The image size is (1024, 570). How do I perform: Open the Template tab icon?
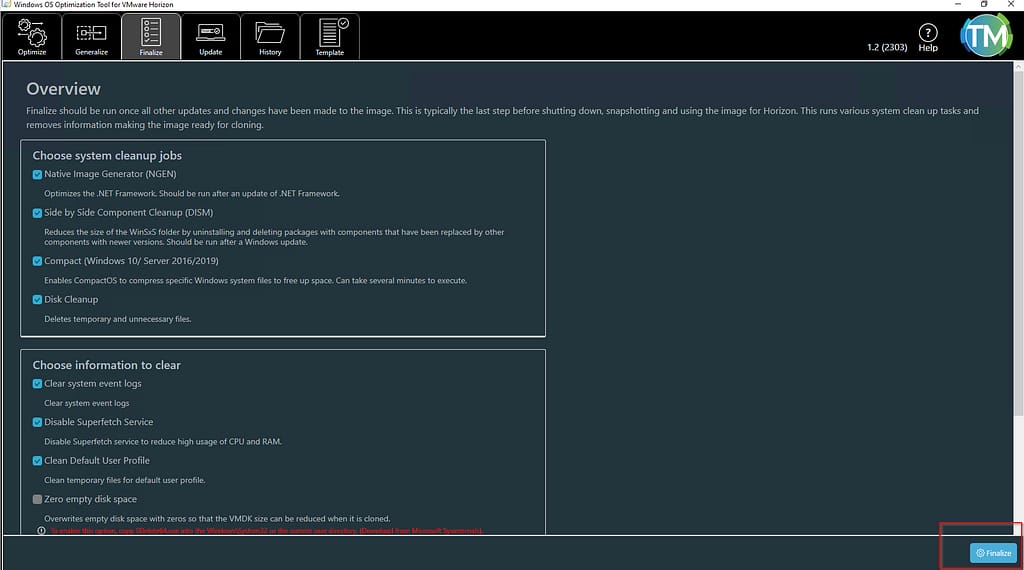tap(330, 37)
